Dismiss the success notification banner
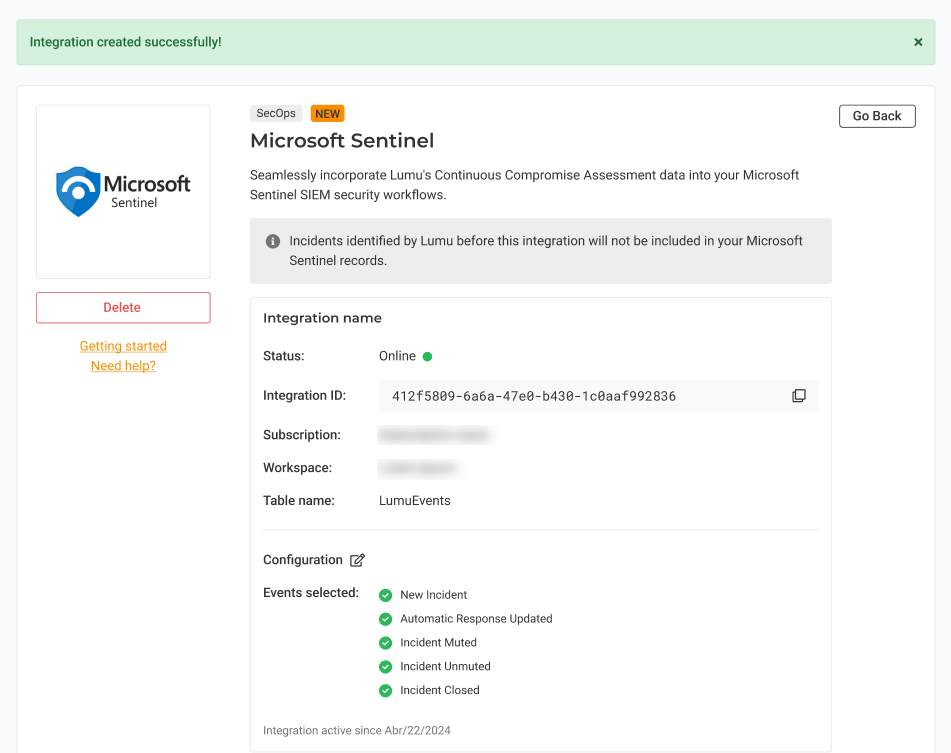 (918, 42)
